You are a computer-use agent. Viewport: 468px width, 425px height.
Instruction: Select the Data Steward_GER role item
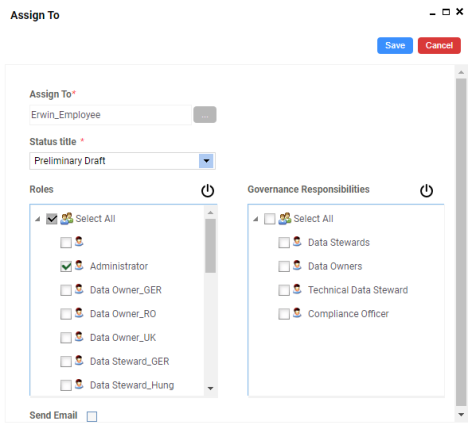coord(129,361)
